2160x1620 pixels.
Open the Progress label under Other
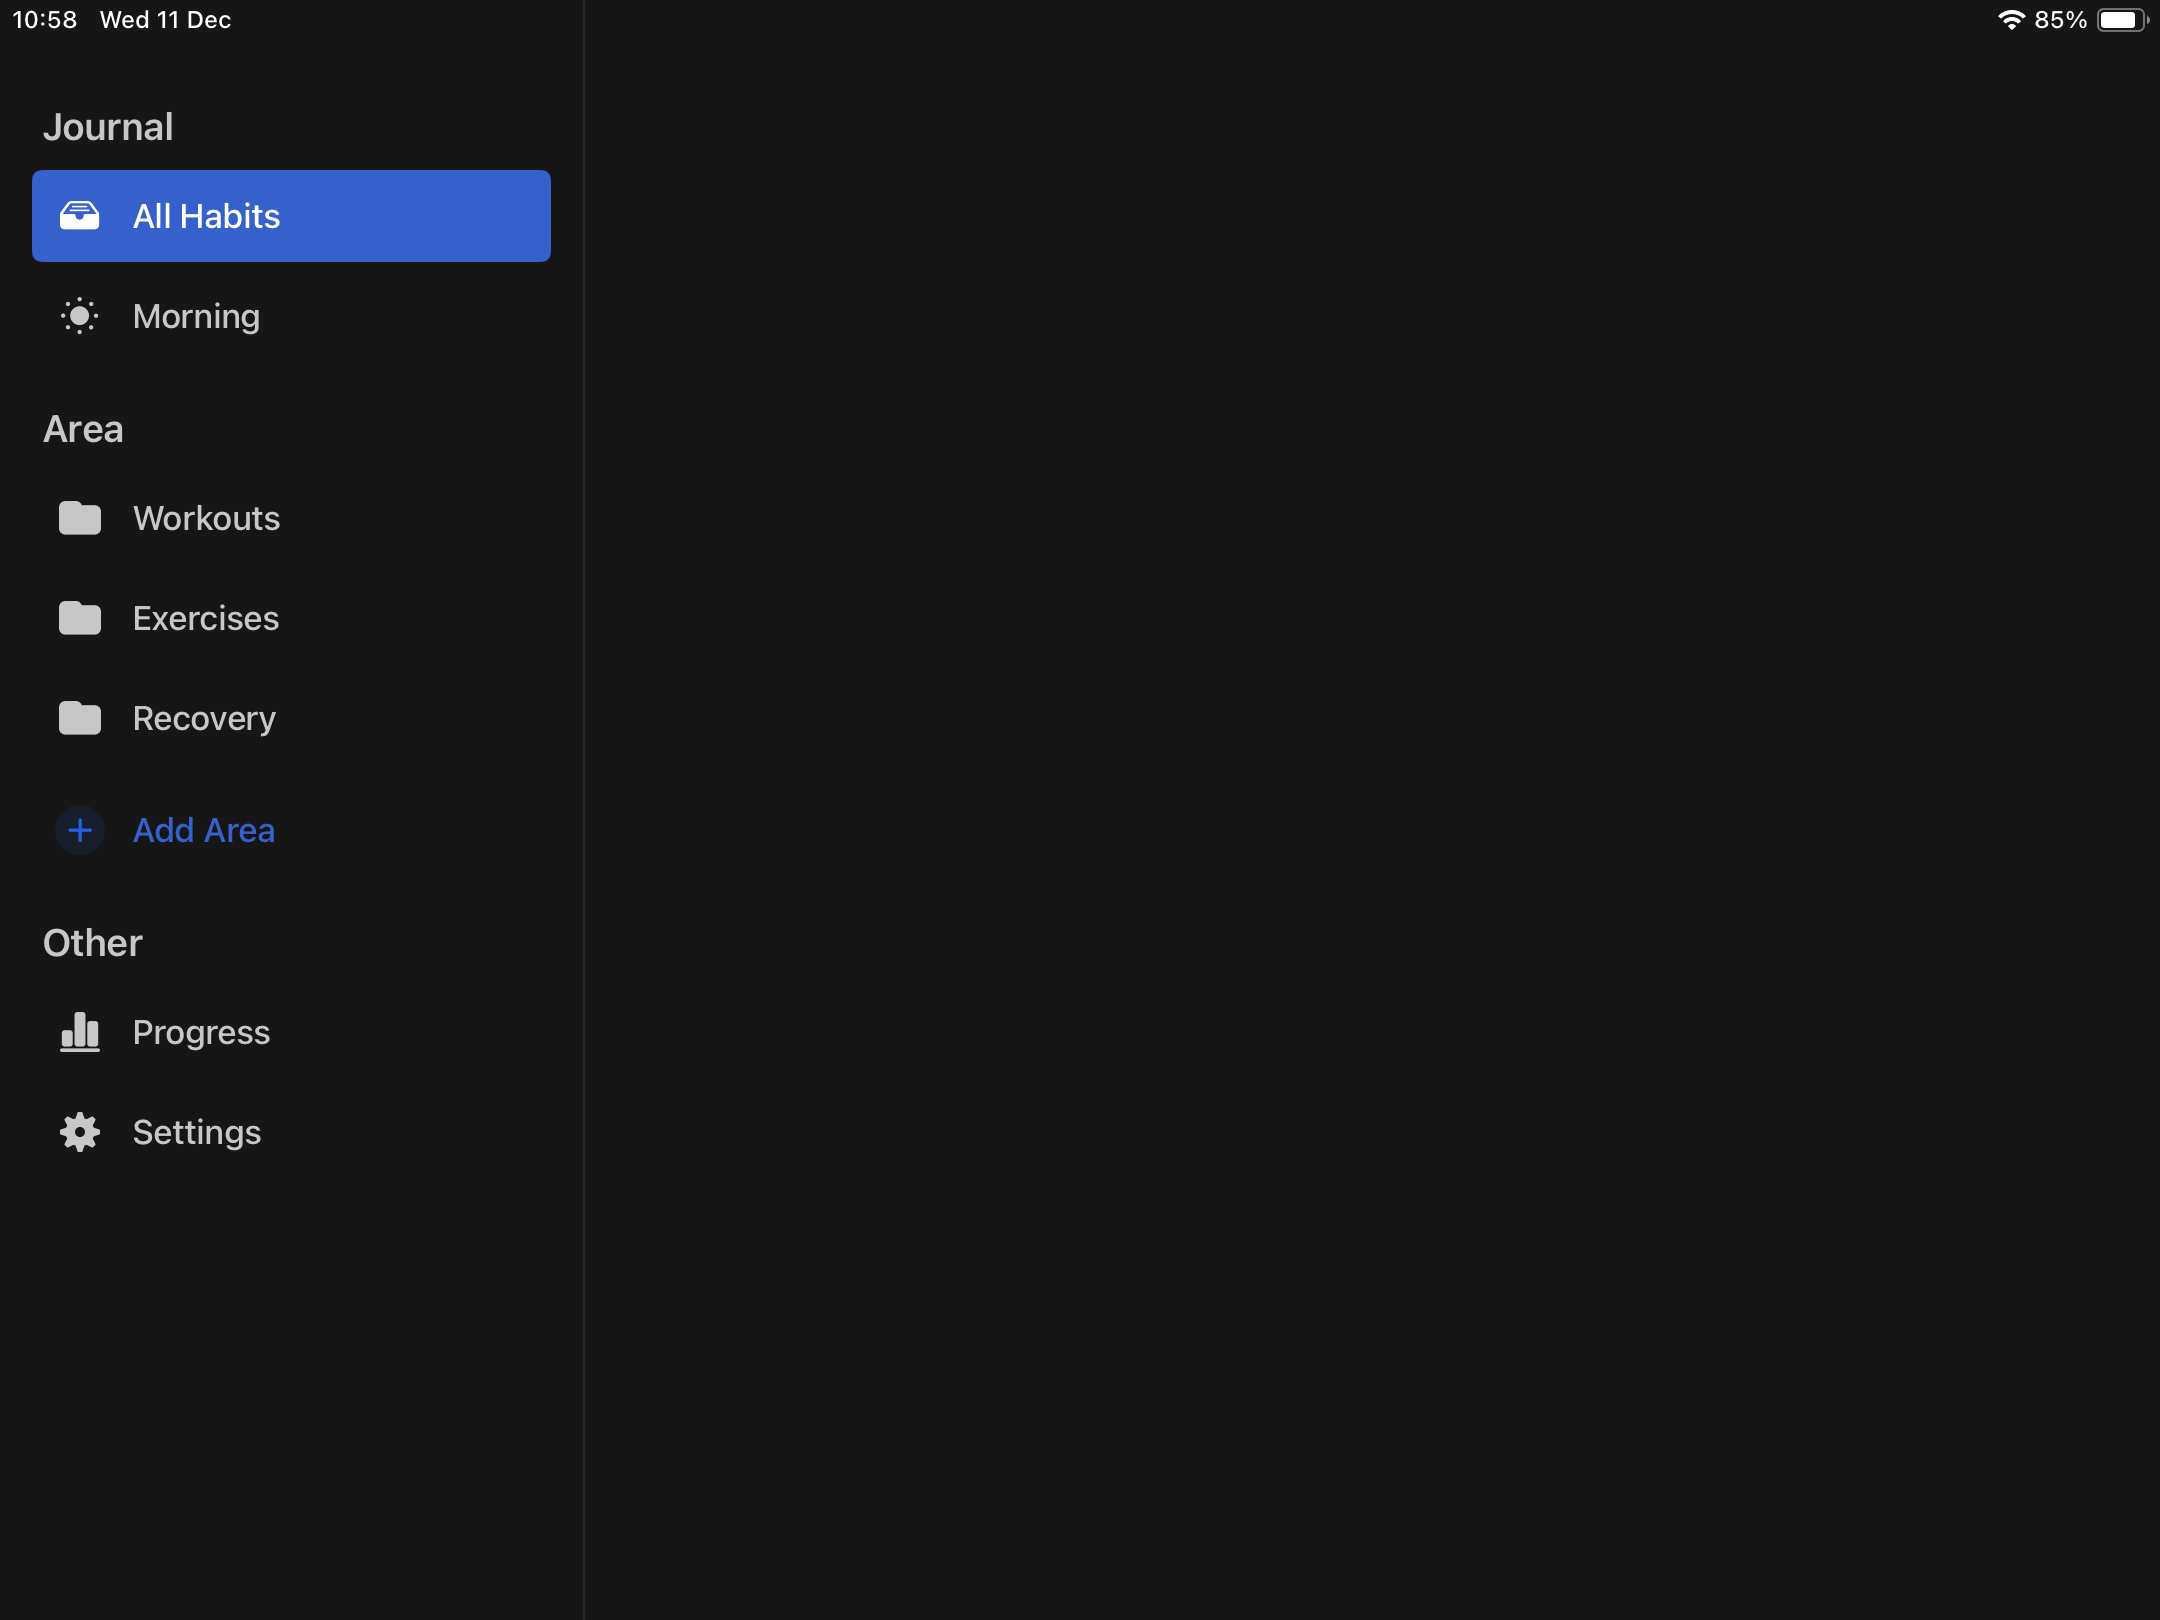tap(201, 1032)
